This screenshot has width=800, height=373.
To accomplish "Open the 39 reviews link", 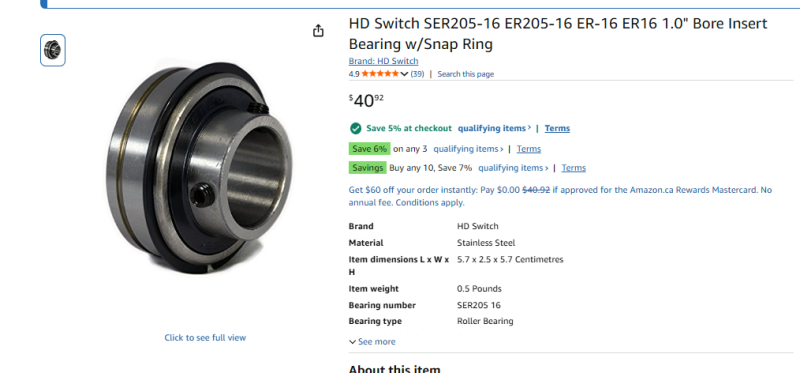I will pos(417,74).
